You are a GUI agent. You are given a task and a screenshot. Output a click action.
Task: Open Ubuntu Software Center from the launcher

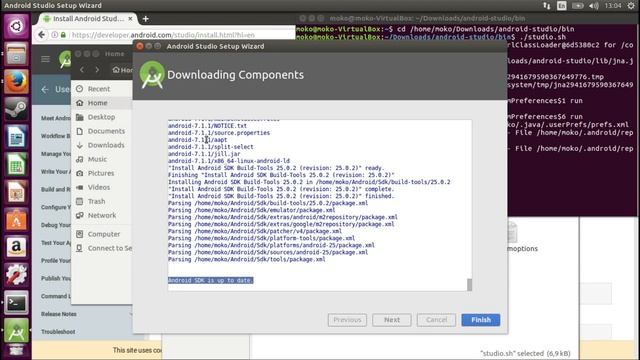click(x=16, y=220)
